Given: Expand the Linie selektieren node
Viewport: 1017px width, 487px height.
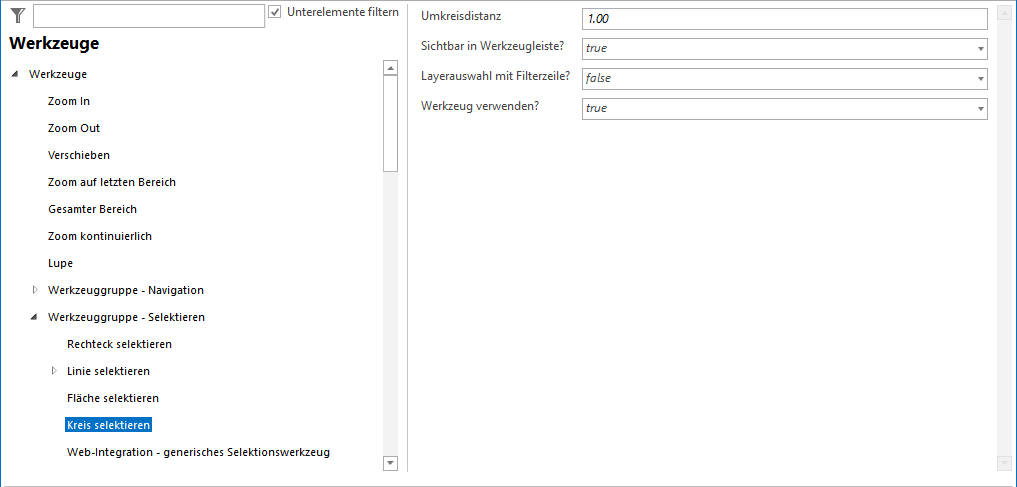Looking at the screenshot, I should click(x=54, y=371).
